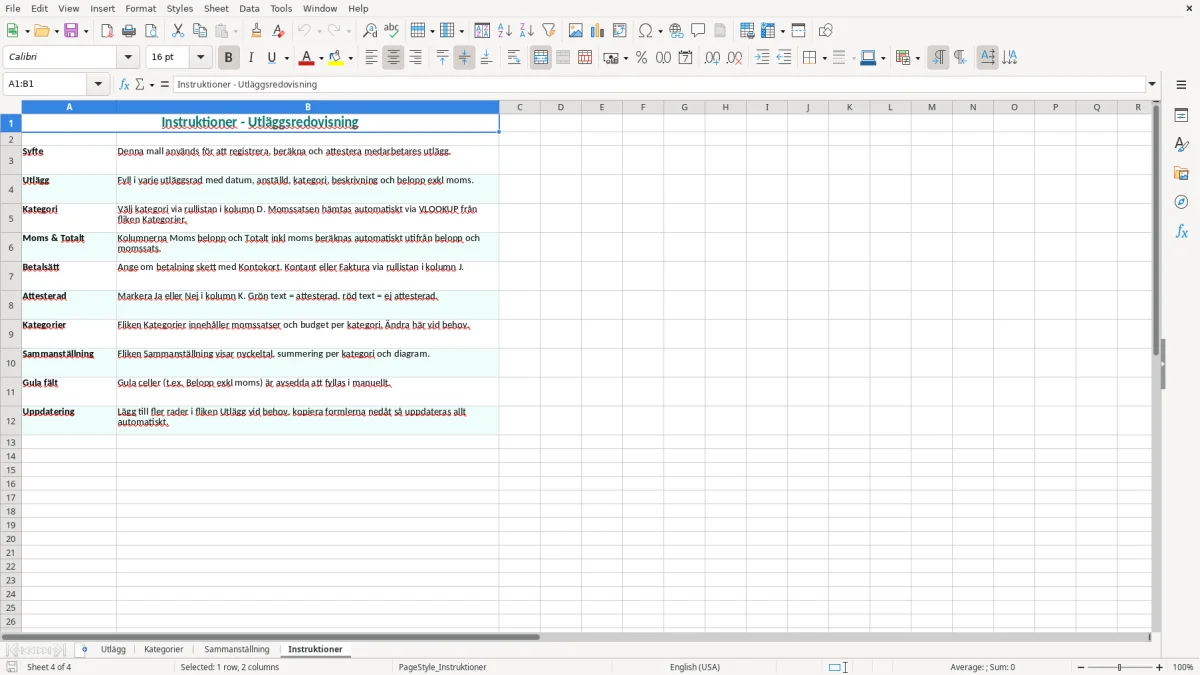Toggle Merge and Center Cells
Viewport: 1200px width, 675px height.
(541, 58)
